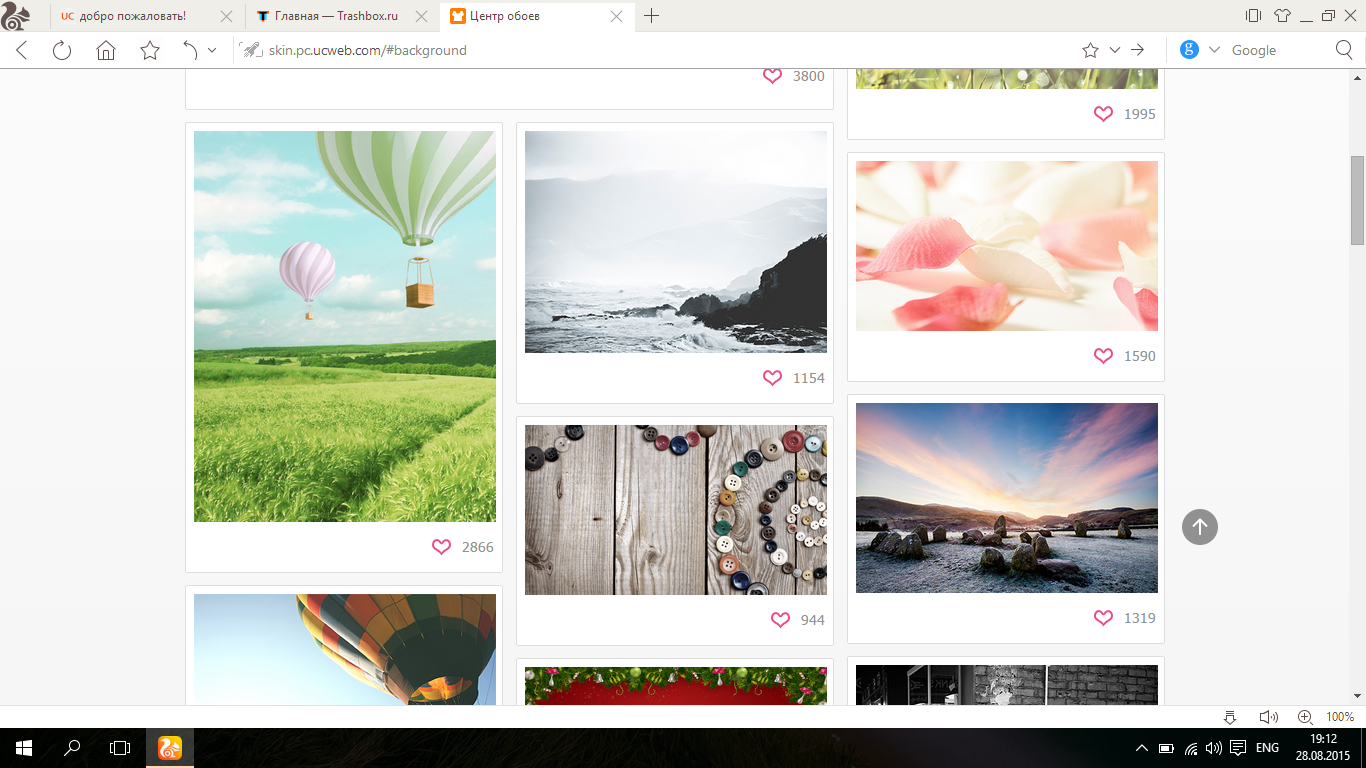Like the green balloon wallpaper with 2866 hearts

coord(441,547)
